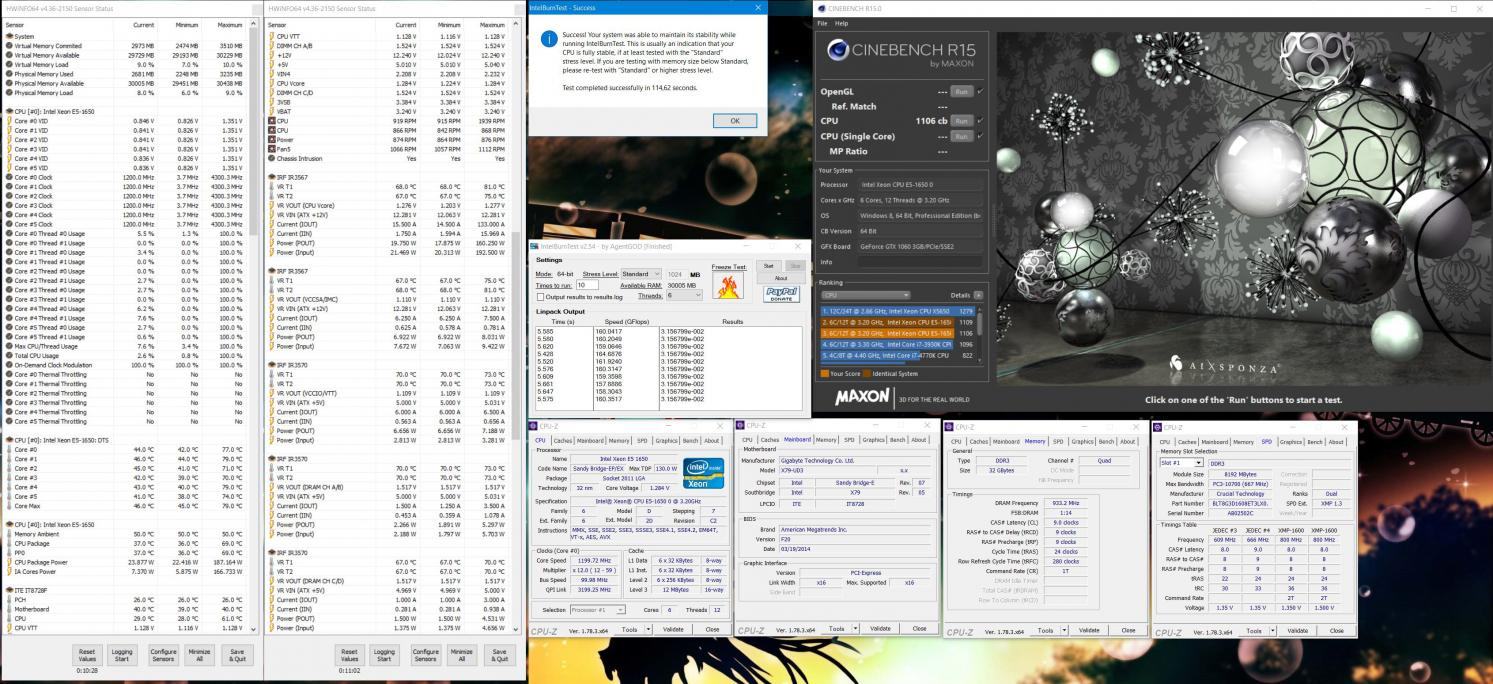Image resolution: width=1493 pixels, height=684 pixels.
Task: Toggle the CPU (Single Core) test checkmark
Action: pyautogui.click(x=980, y=136)
